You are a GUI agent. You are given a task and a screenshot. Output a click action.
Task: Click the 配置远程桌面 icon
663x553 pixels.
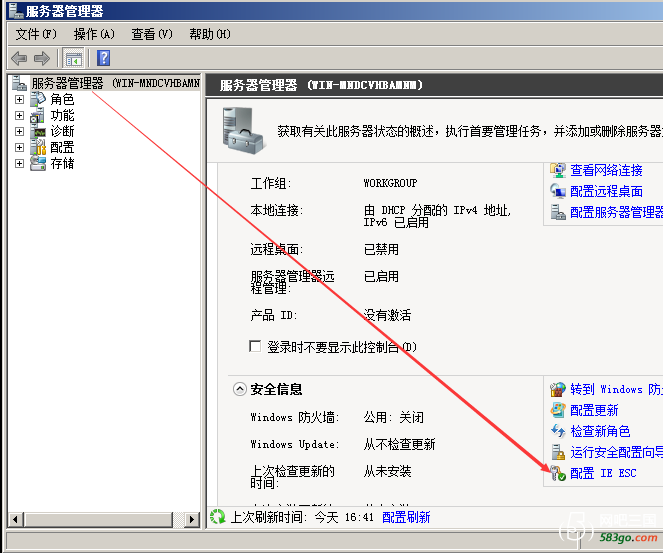point(558,191)
